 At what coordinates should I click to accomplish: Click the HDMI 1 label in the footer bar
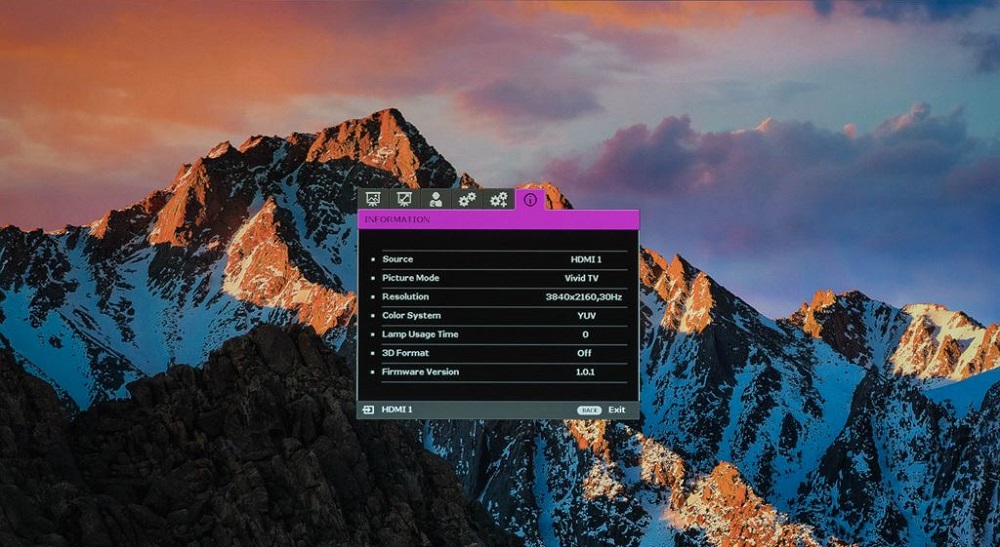click(397, 409)
